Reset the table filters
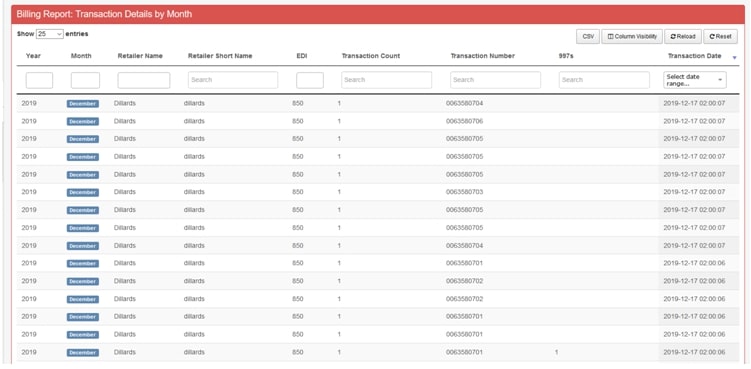 (720, 36)
